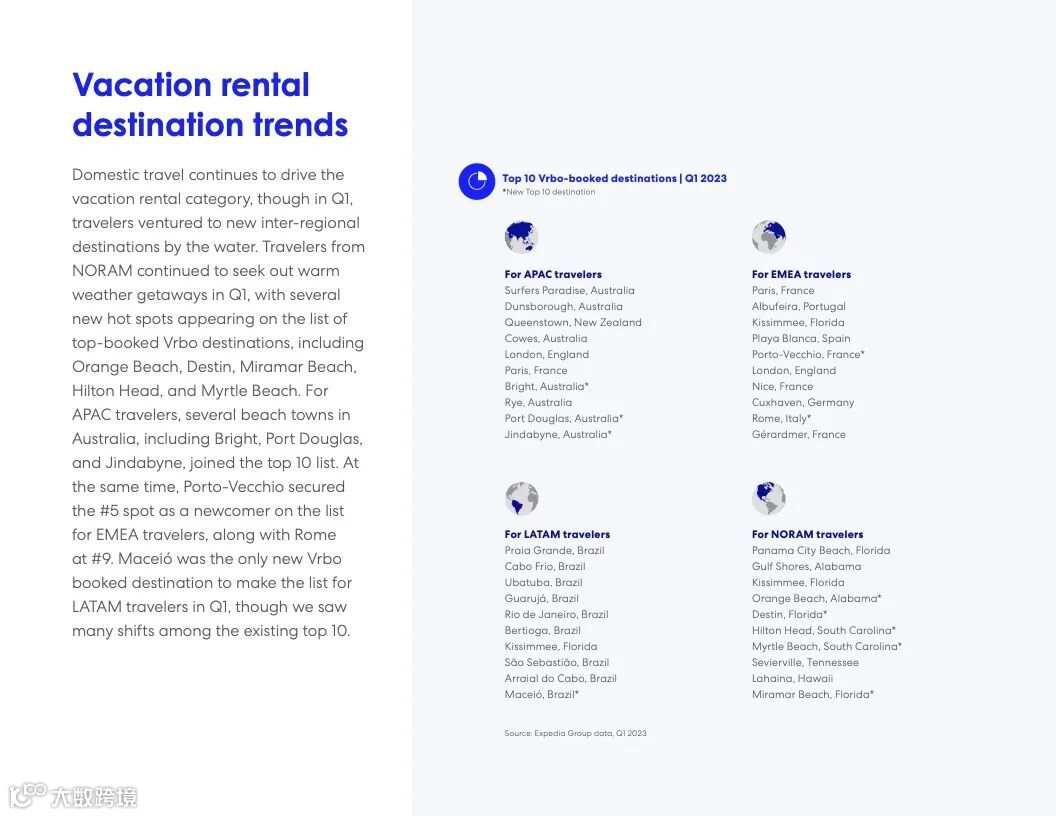Click the EMEA globe icon
The width and height of the screenshot is (1056, 816).
coord(769,237)
